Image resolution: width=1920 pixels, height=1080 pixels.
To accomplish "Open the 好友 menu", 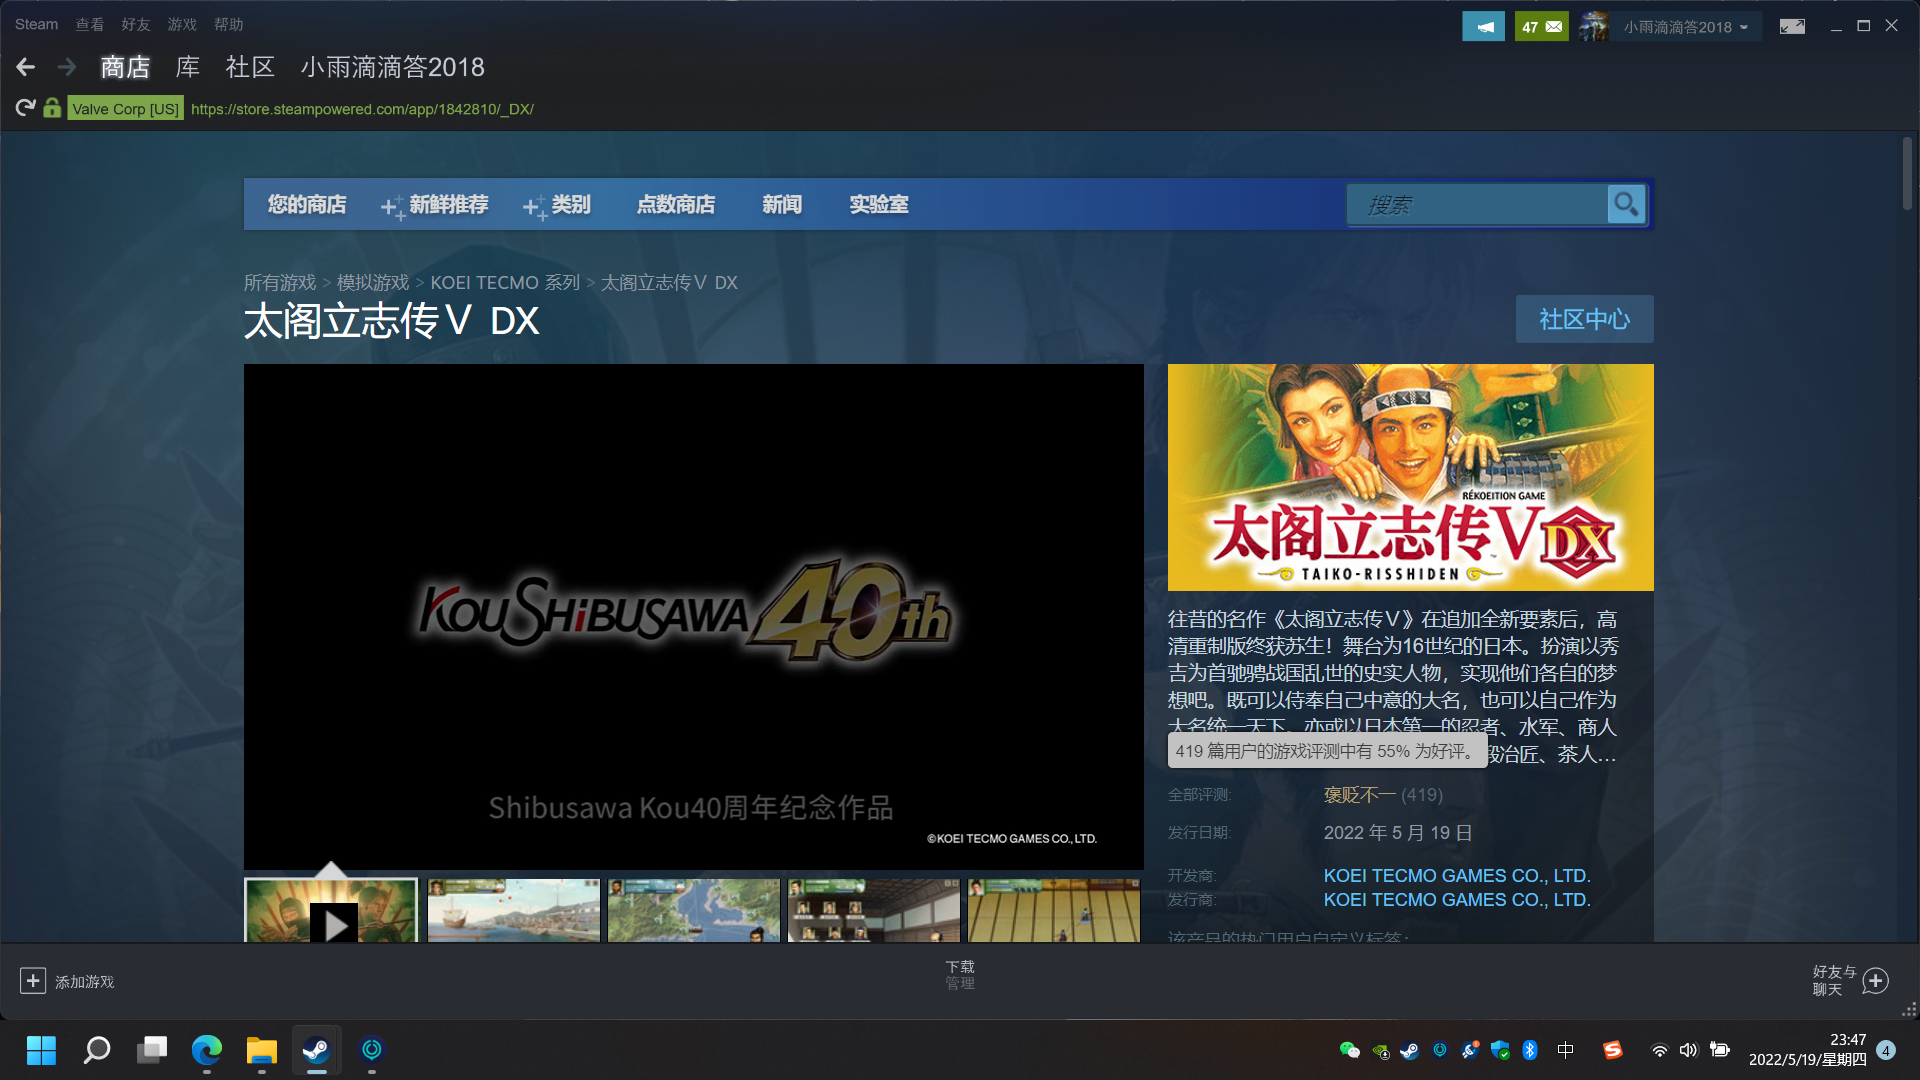I will coord(136,24).
